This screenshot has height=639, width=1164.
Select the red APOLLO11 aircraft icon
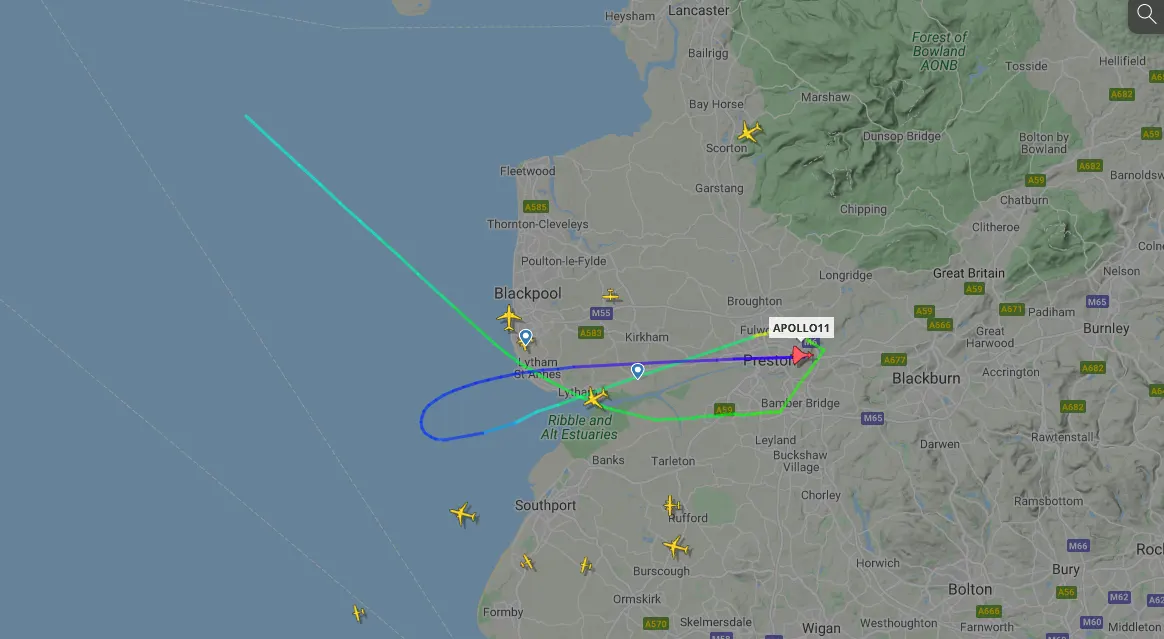click(802, 355)
